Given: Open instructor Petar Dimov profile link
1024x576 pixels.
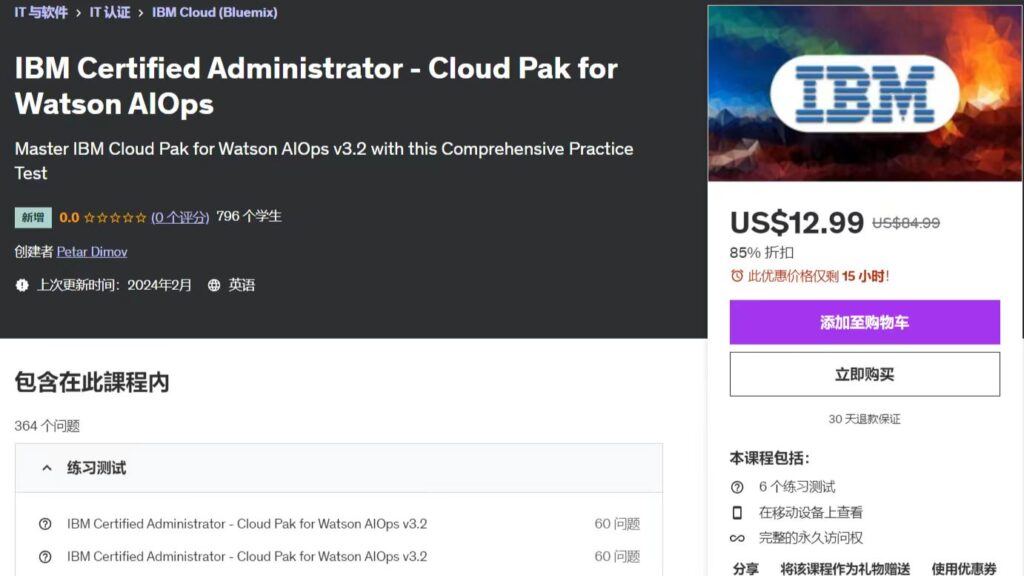Looking at the screenshot, I should [x=92, y=252].
